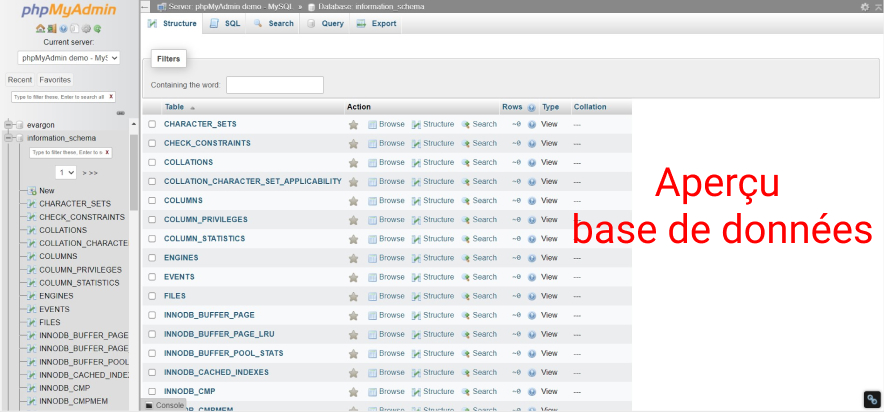This screenshot has width=884, height=412.
Task: Open phpMyAdmin documentation help icon in sidebar
Action: coord(63,28)
